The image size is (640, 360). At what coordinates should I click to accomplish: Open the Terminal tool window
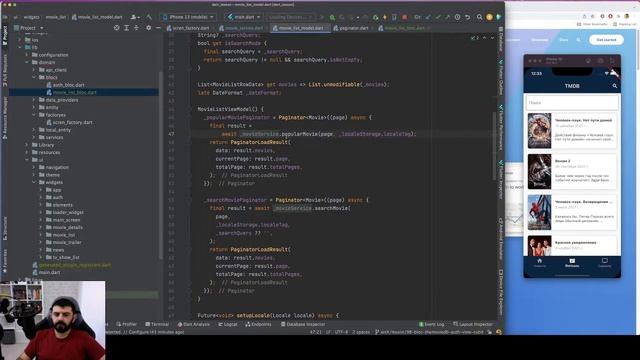157,324
